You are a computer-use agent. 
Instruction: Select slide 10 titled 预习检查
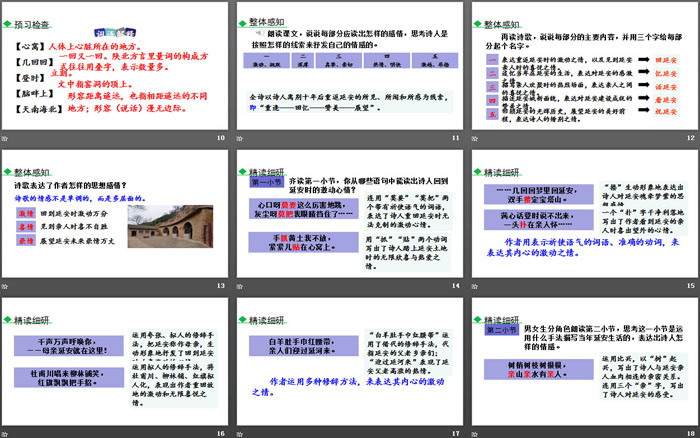pyautogui.click(x=115, y=66)
